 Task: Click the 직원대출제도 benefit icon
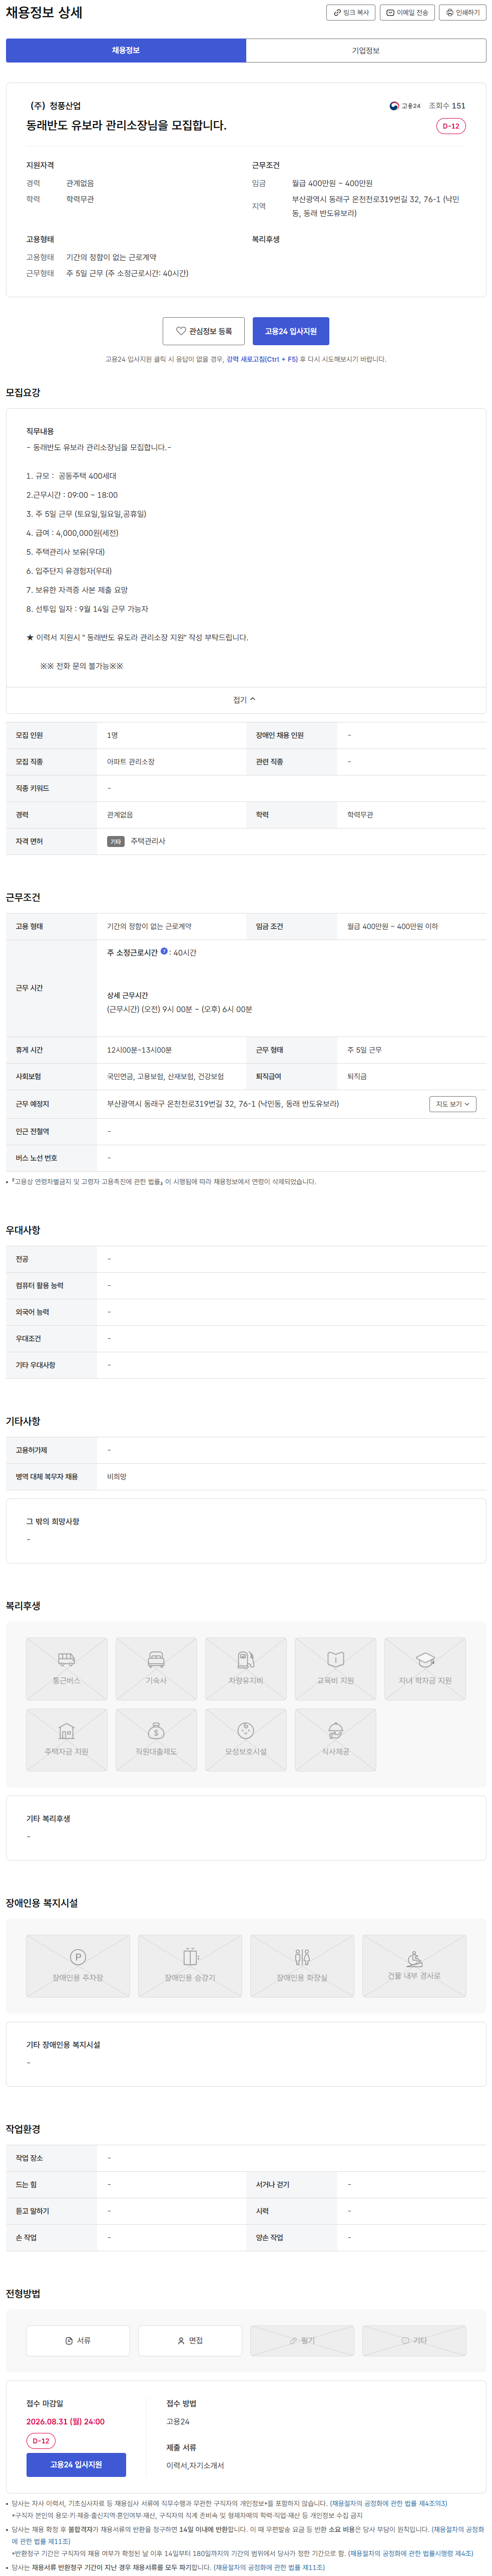tap(156, 1740)
